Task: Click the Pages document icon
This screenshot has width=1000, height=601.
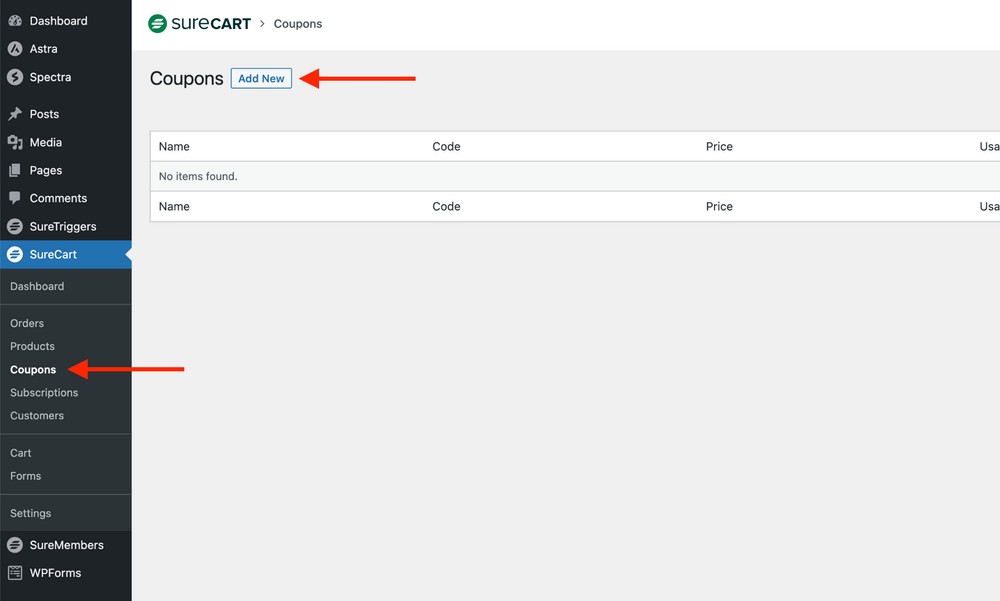Action: 13,170
